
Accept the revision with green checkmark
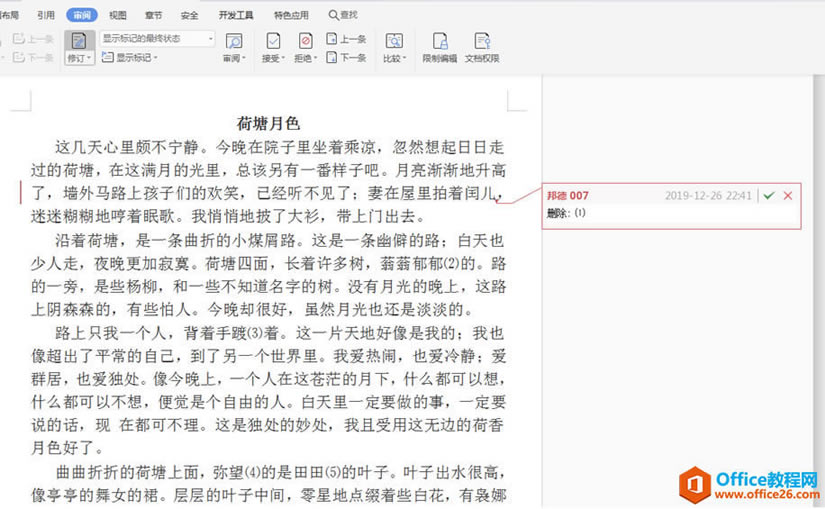[x=769, y=195]
